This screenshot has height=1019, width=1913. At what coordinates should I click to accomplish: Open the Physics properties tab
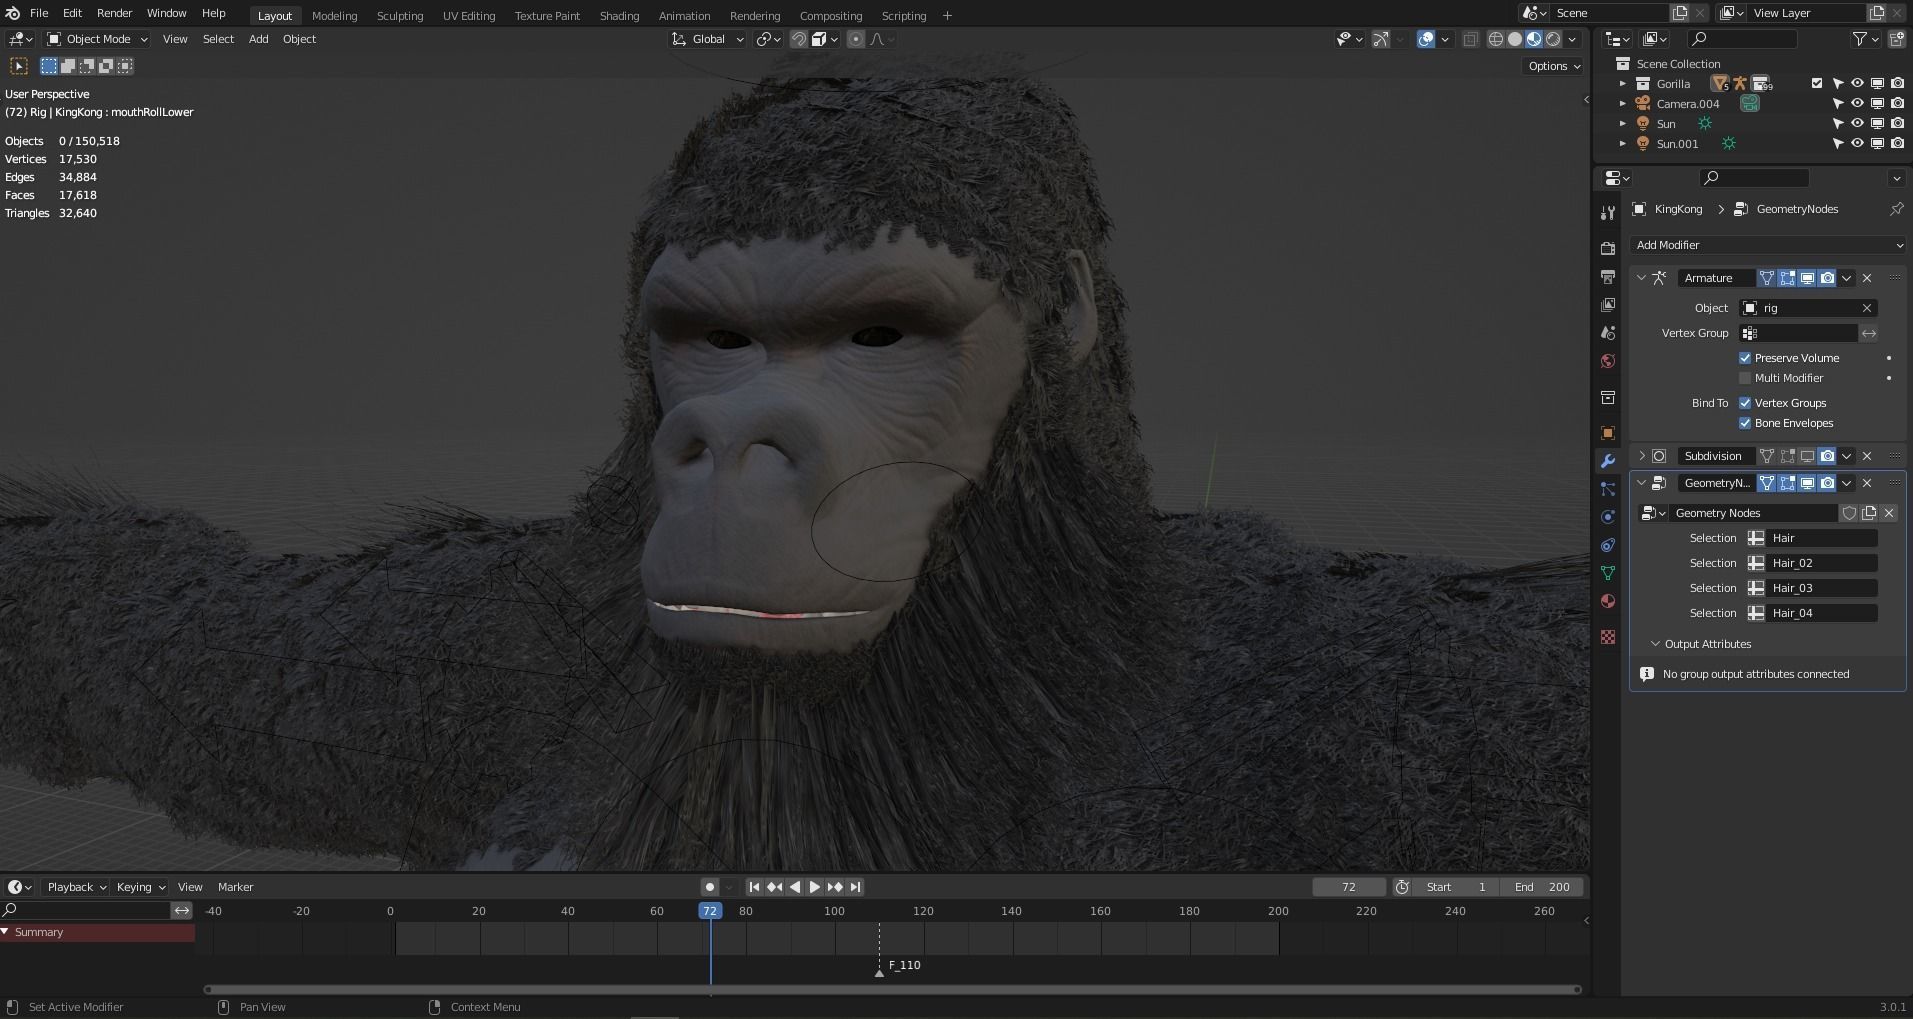(x=1608, y=517)
